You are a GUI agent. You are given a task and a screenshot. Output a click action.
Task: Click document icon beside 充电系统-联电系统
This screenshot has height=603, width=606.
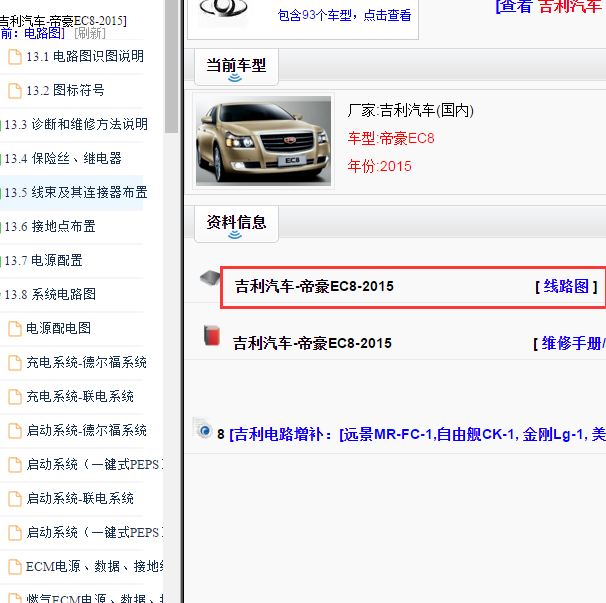tap(15, 397)
